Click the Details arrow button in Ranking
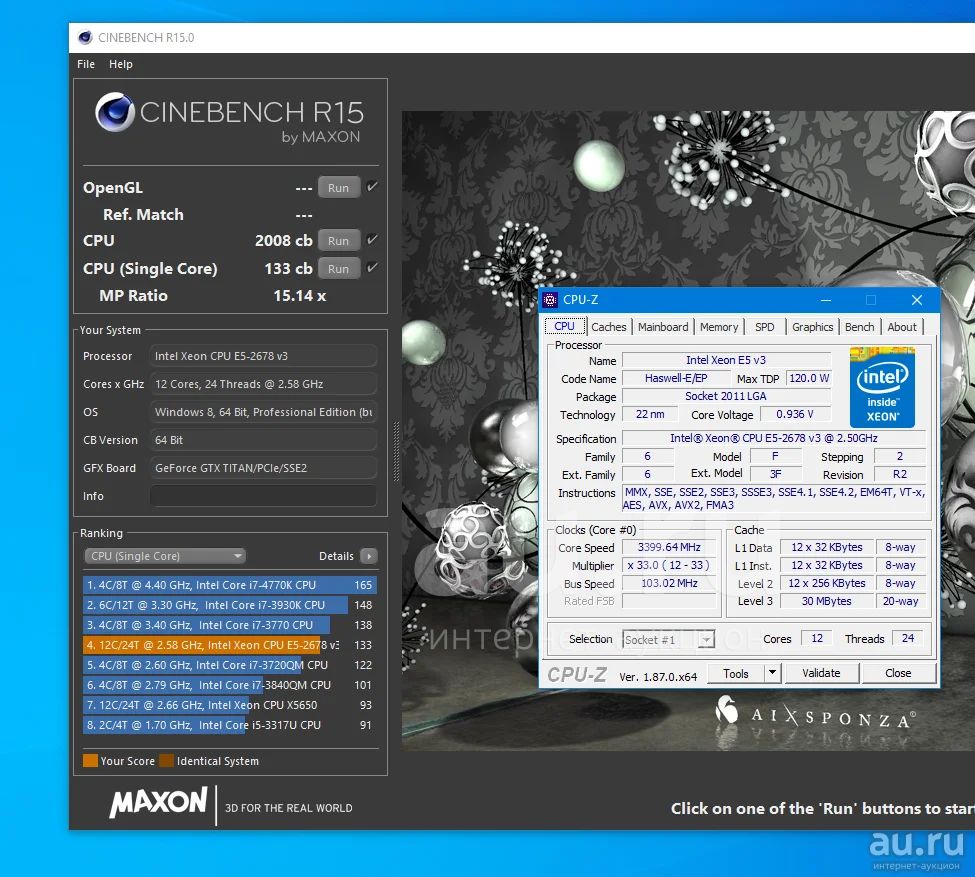 click(369, 555)
